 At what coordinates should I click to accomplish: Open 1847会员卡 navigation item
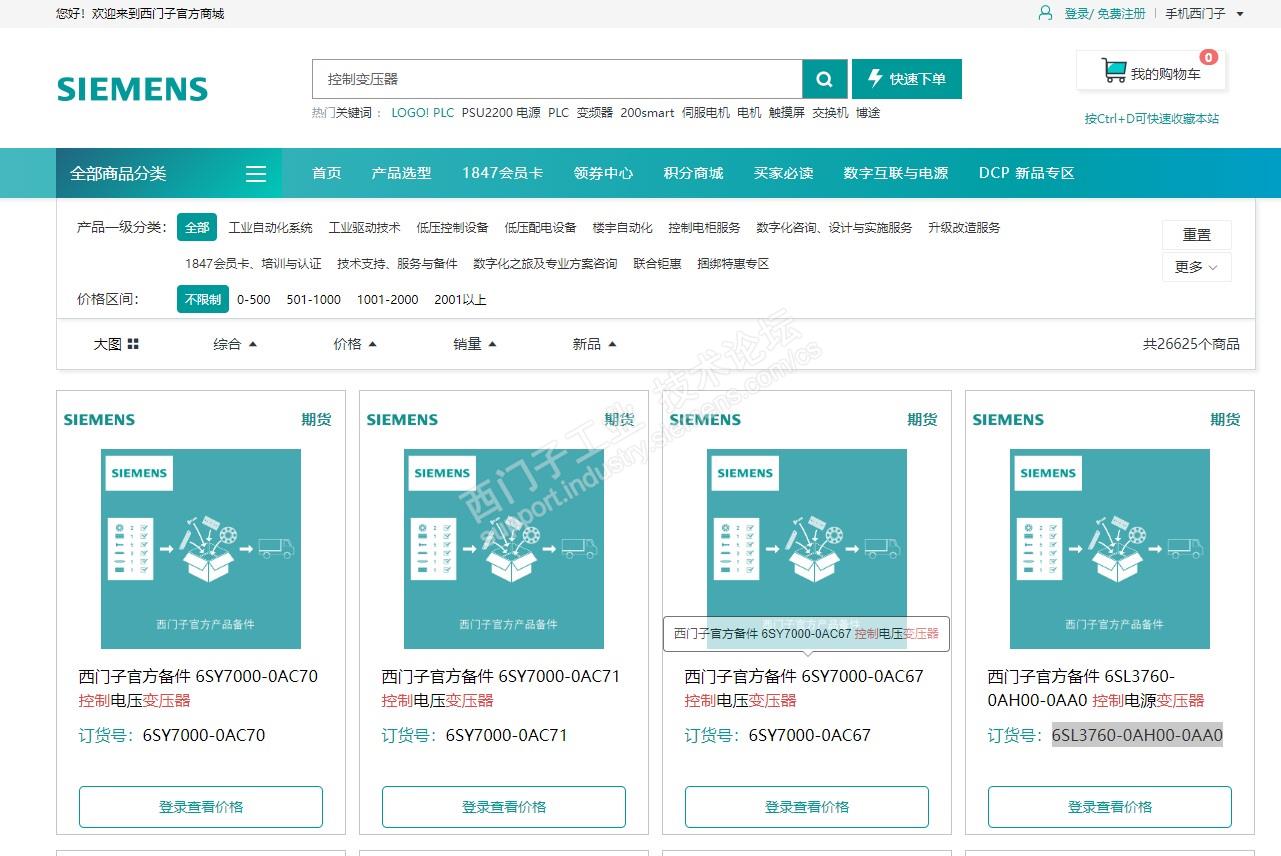tap(503, 173)
